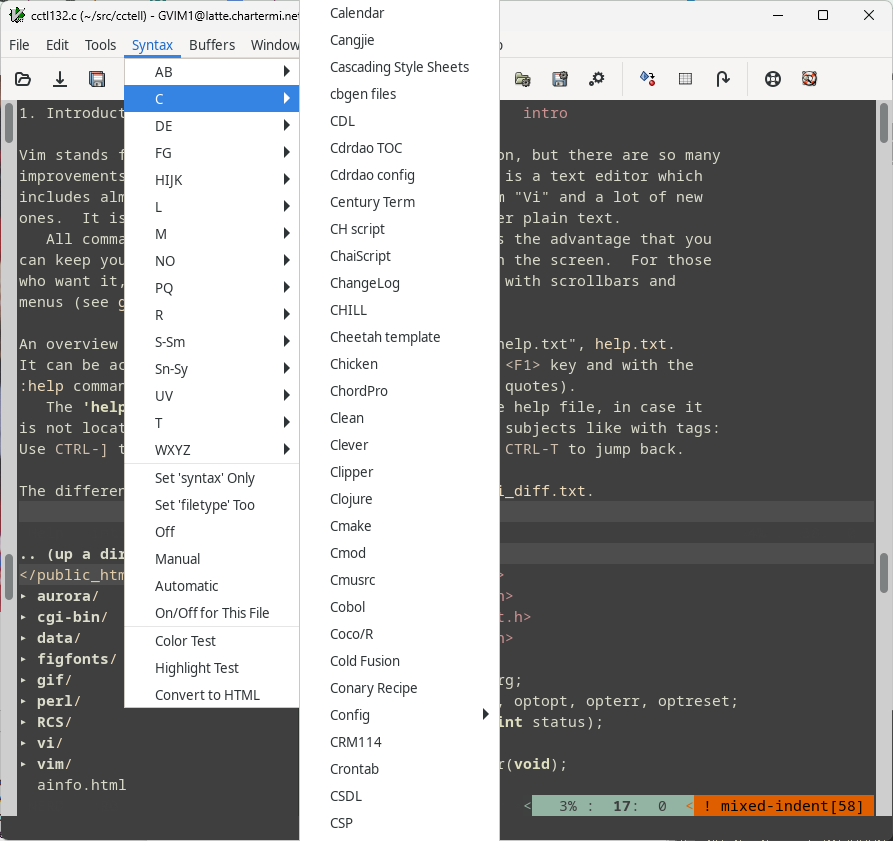Image resolution: width=893 pixels, height=841 pixels.
Task: Choose Set 'syntax' Only option
Action: pyautogui.click(x=211, y=478)
